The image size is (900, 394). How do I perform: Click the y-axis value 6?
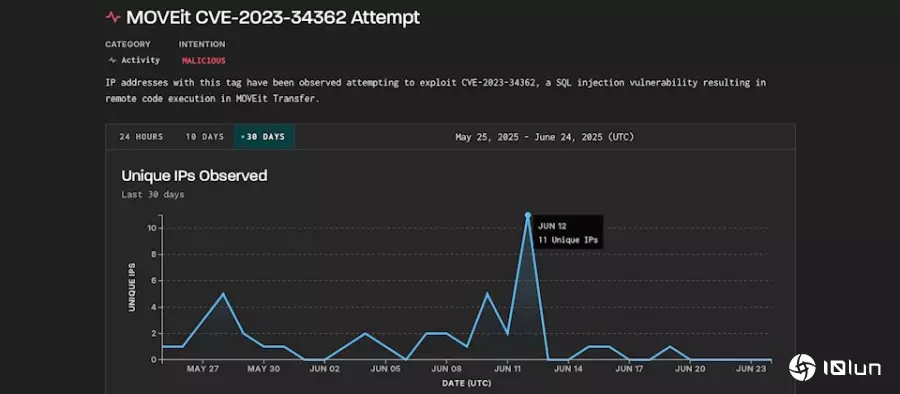tap(154, 281)
